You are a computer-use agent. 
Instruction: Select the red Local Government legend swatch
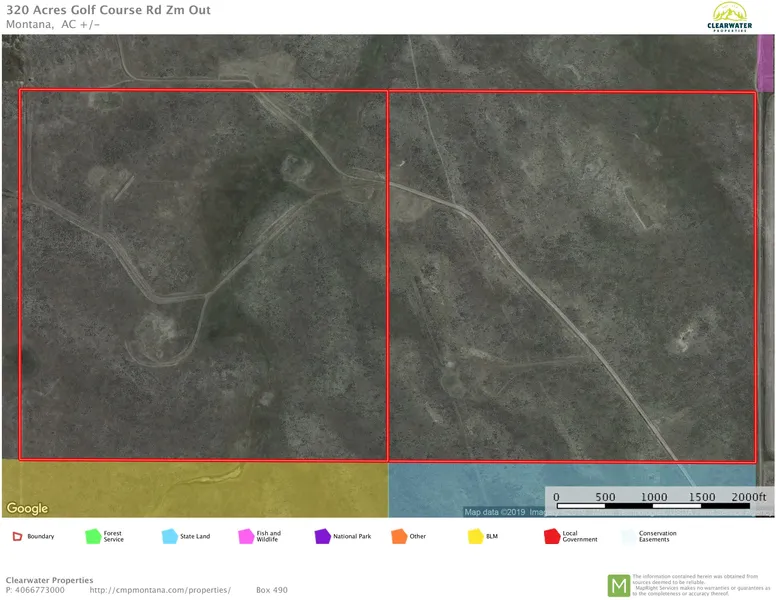551,537
